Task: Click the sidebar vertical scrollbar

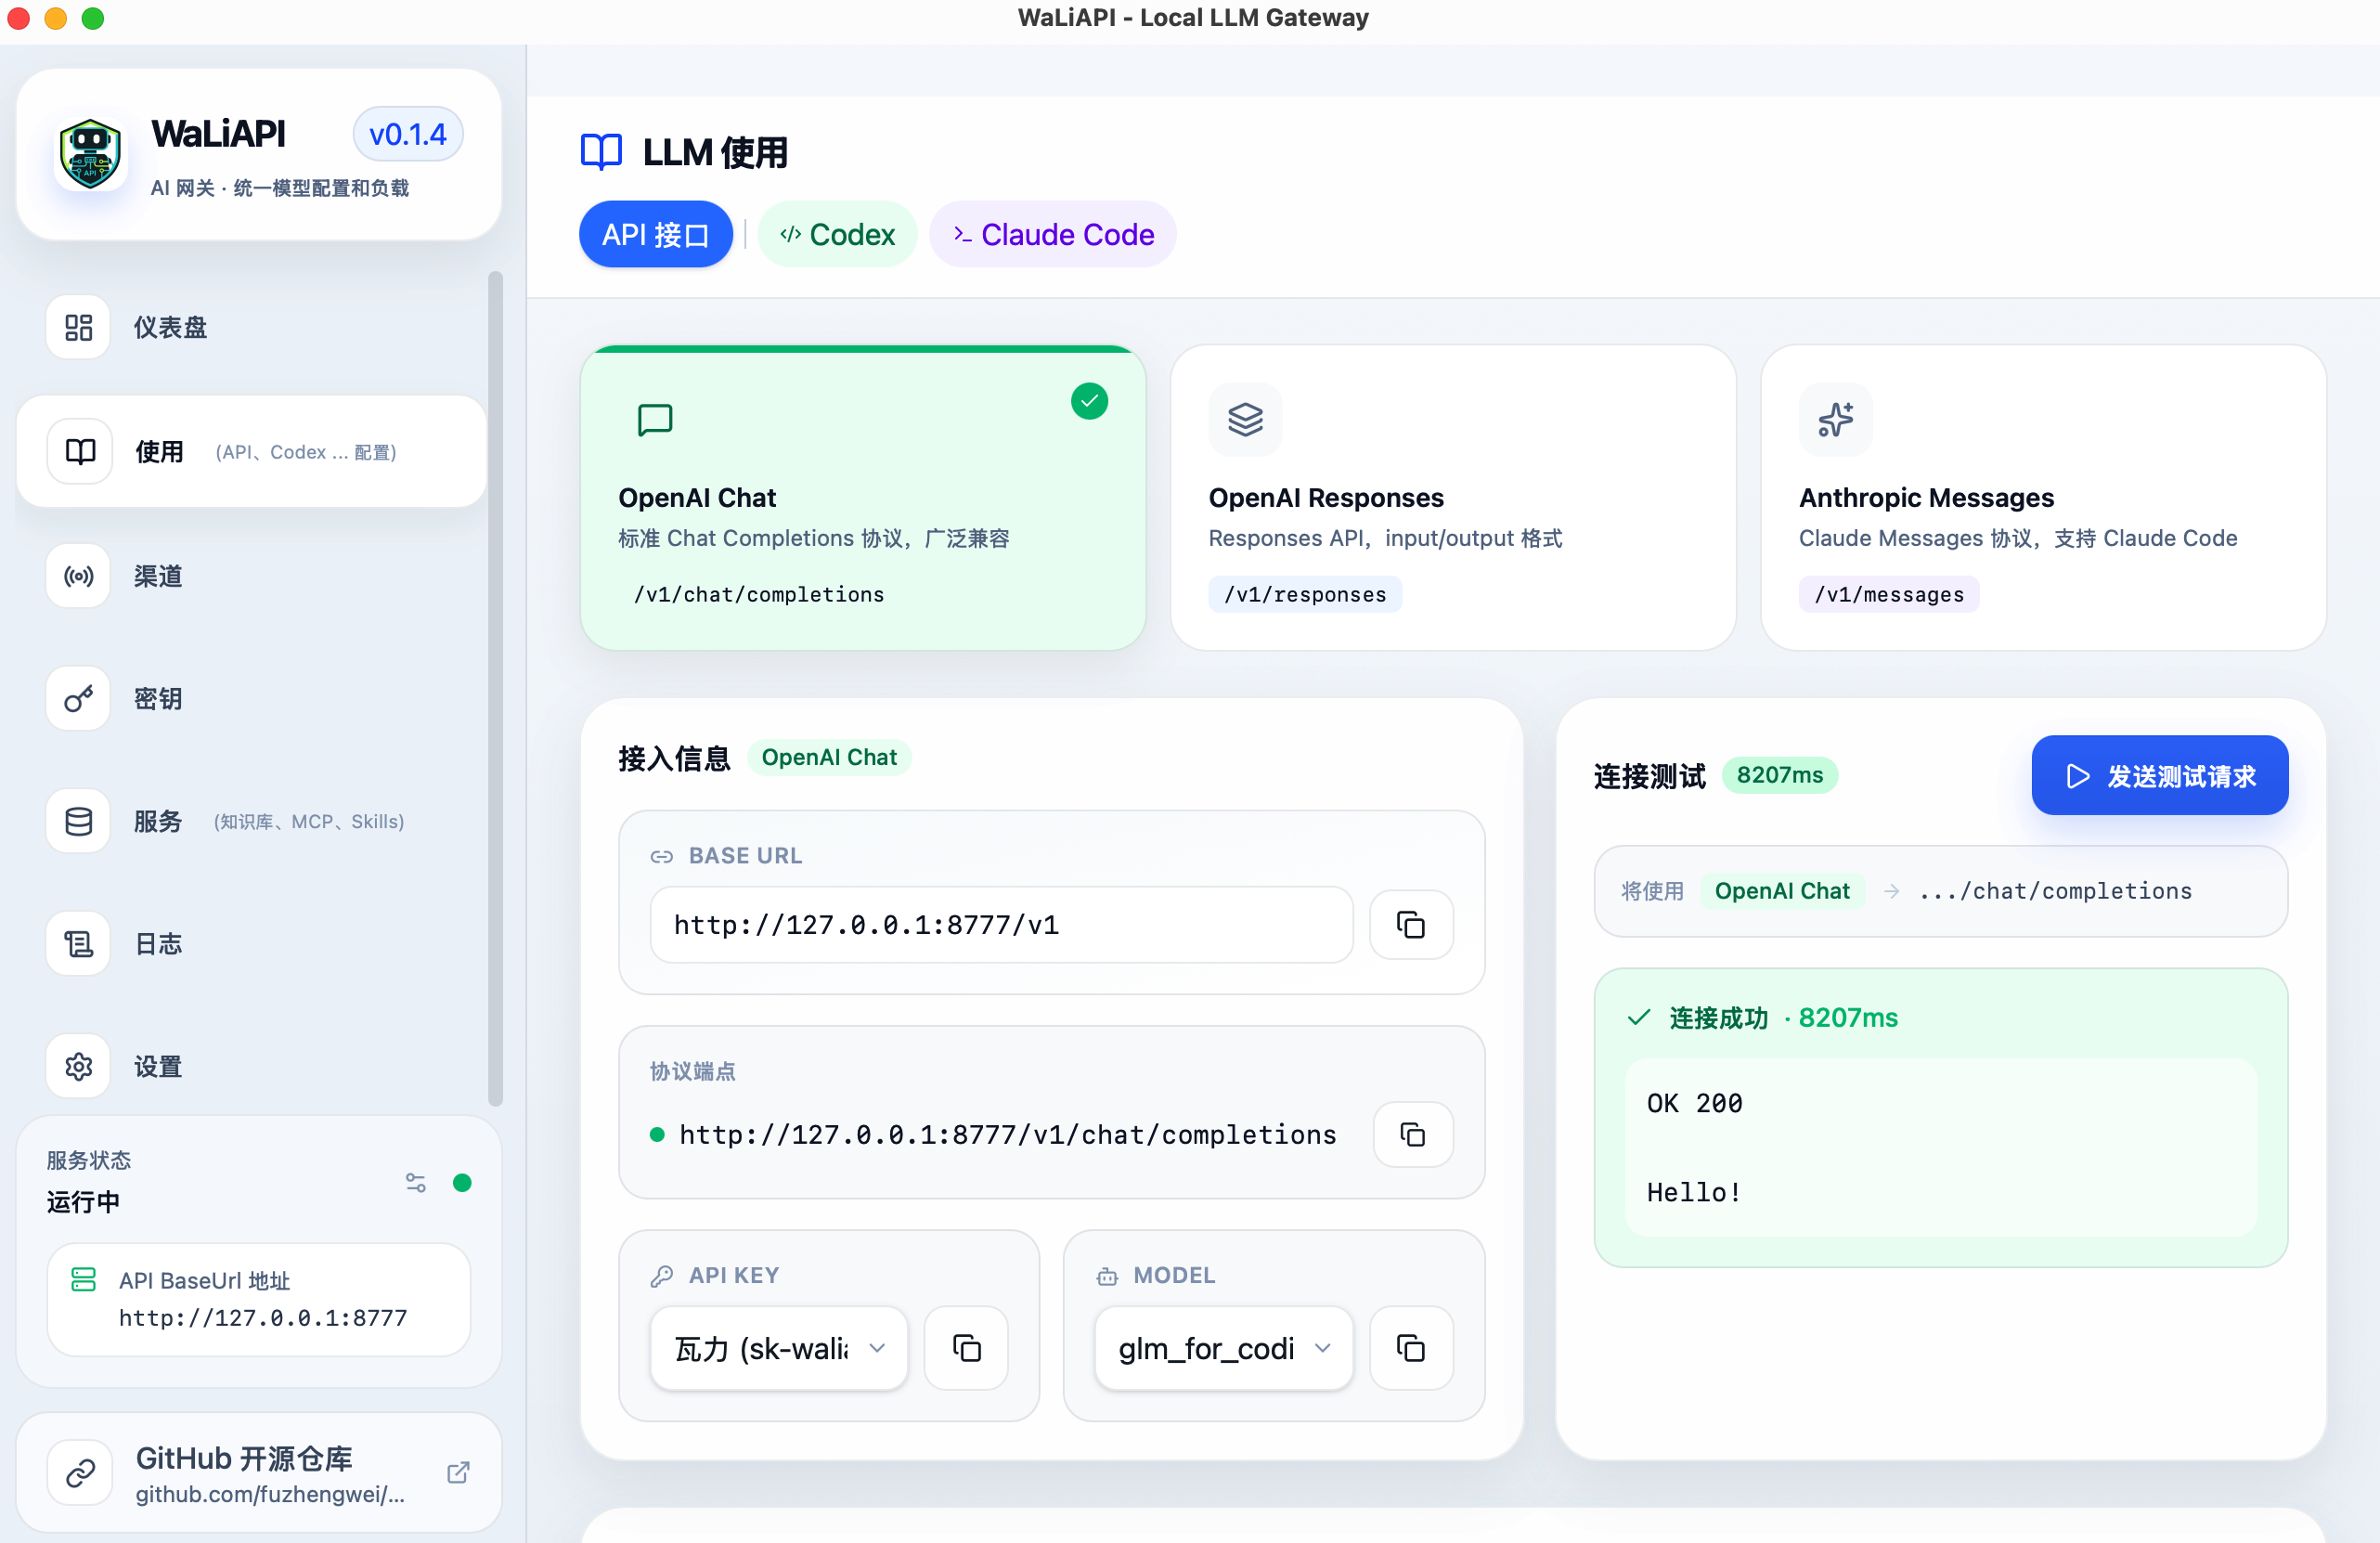Action: (x=494, y=690)
